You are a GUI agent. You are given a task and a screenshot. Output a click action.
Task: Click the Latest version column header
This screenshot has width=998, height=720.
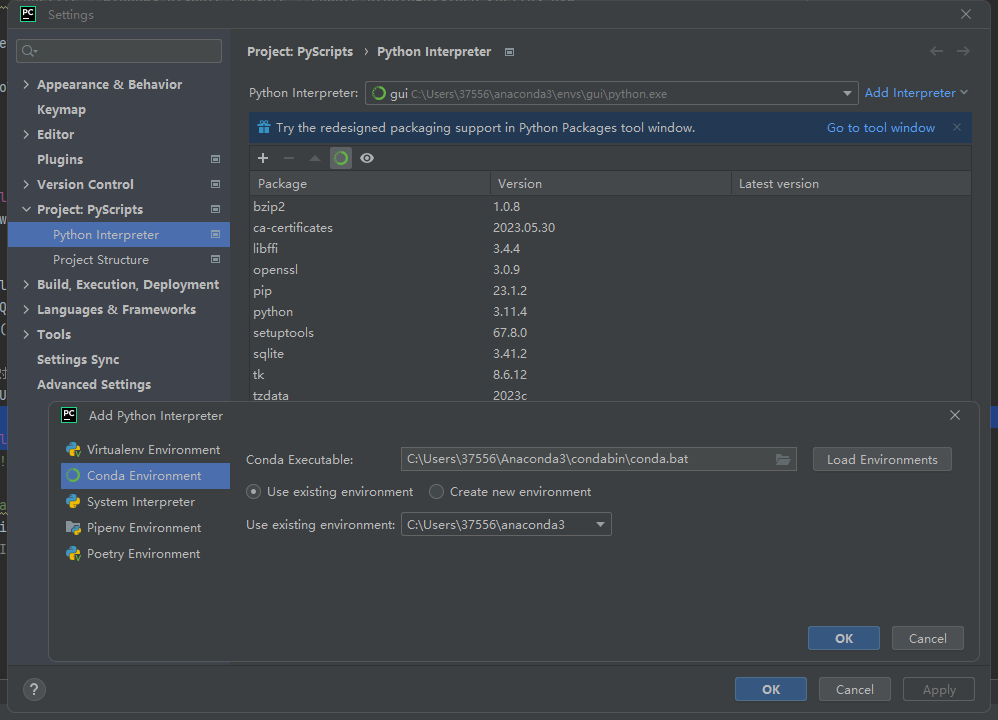click(851, 183)
